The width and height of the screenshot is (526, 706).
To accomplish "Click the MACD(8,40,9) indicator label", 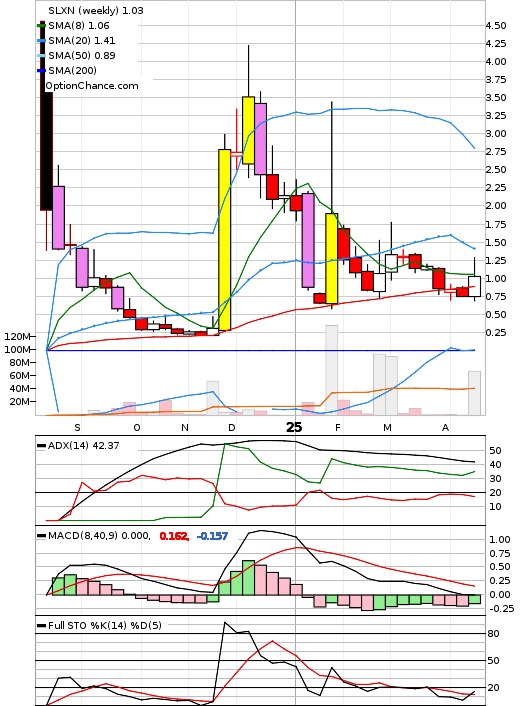I will [99, 536].
